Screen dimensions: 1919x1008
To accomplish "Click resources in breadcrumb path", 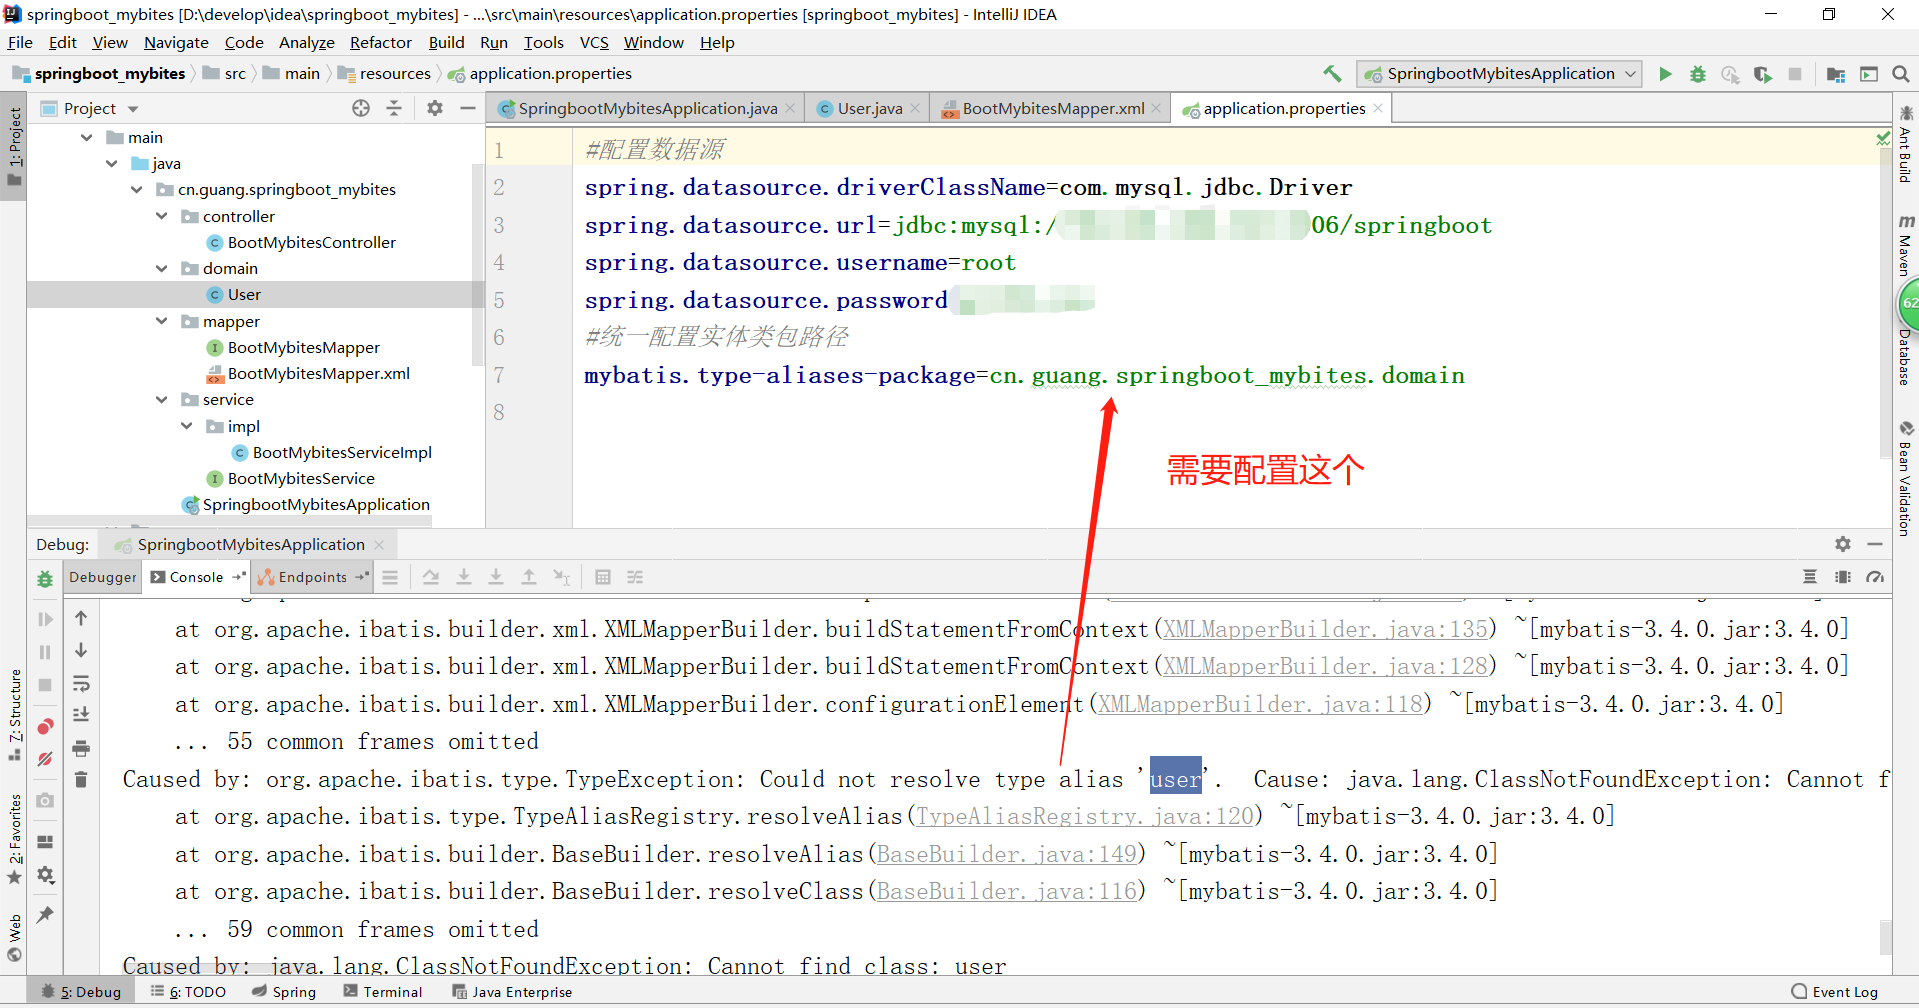I will (x=395, y=73).
